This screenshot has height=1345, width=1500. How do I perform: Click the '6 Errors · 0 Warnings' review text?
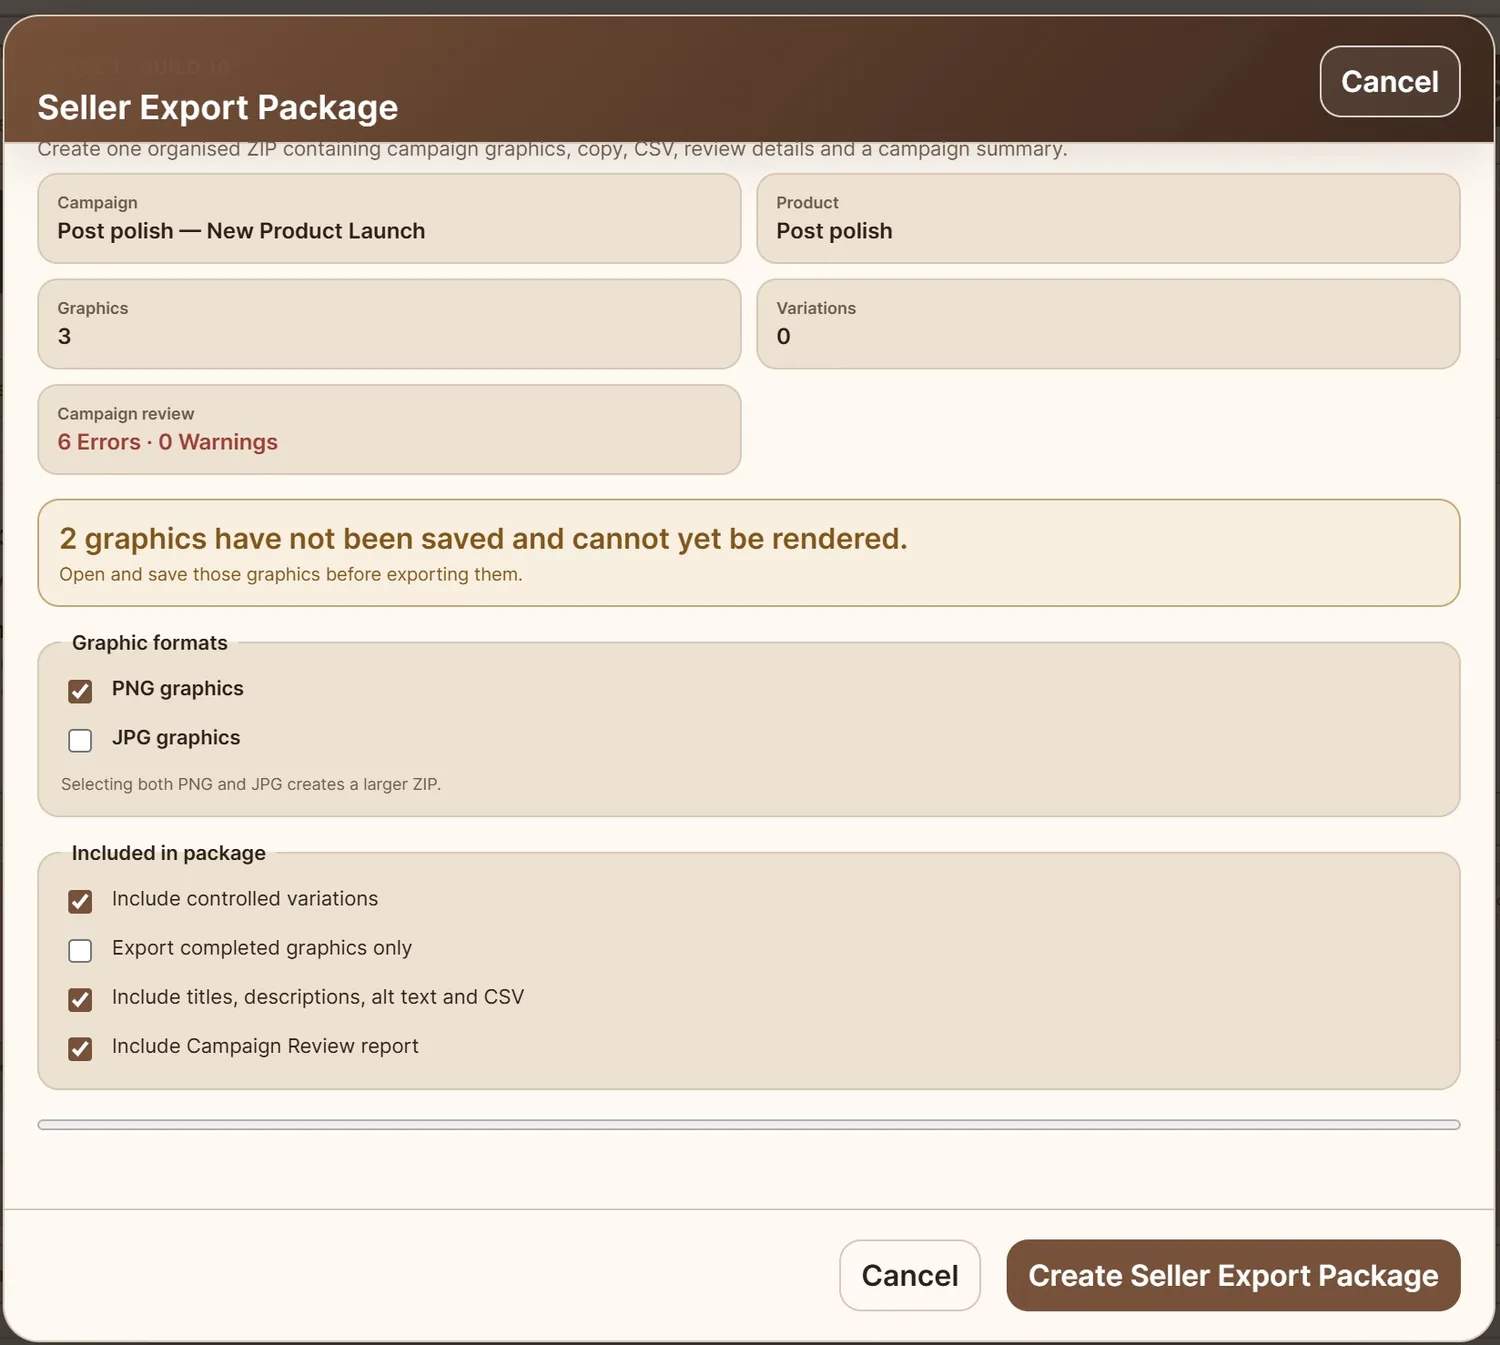coord(168,442)
